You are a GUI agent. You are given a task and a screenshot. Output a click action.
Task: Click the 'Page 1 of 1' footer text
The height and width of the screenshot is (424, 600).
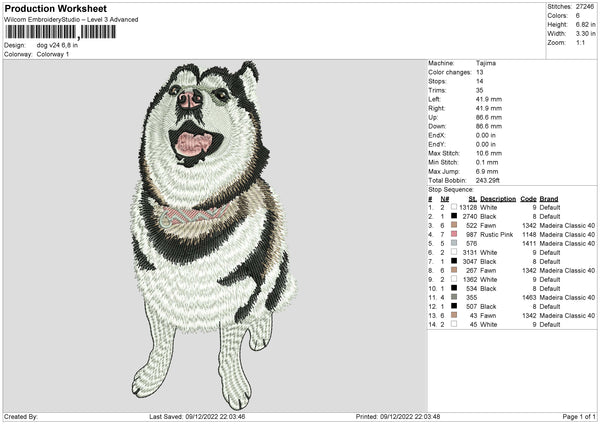coord(579,417)
